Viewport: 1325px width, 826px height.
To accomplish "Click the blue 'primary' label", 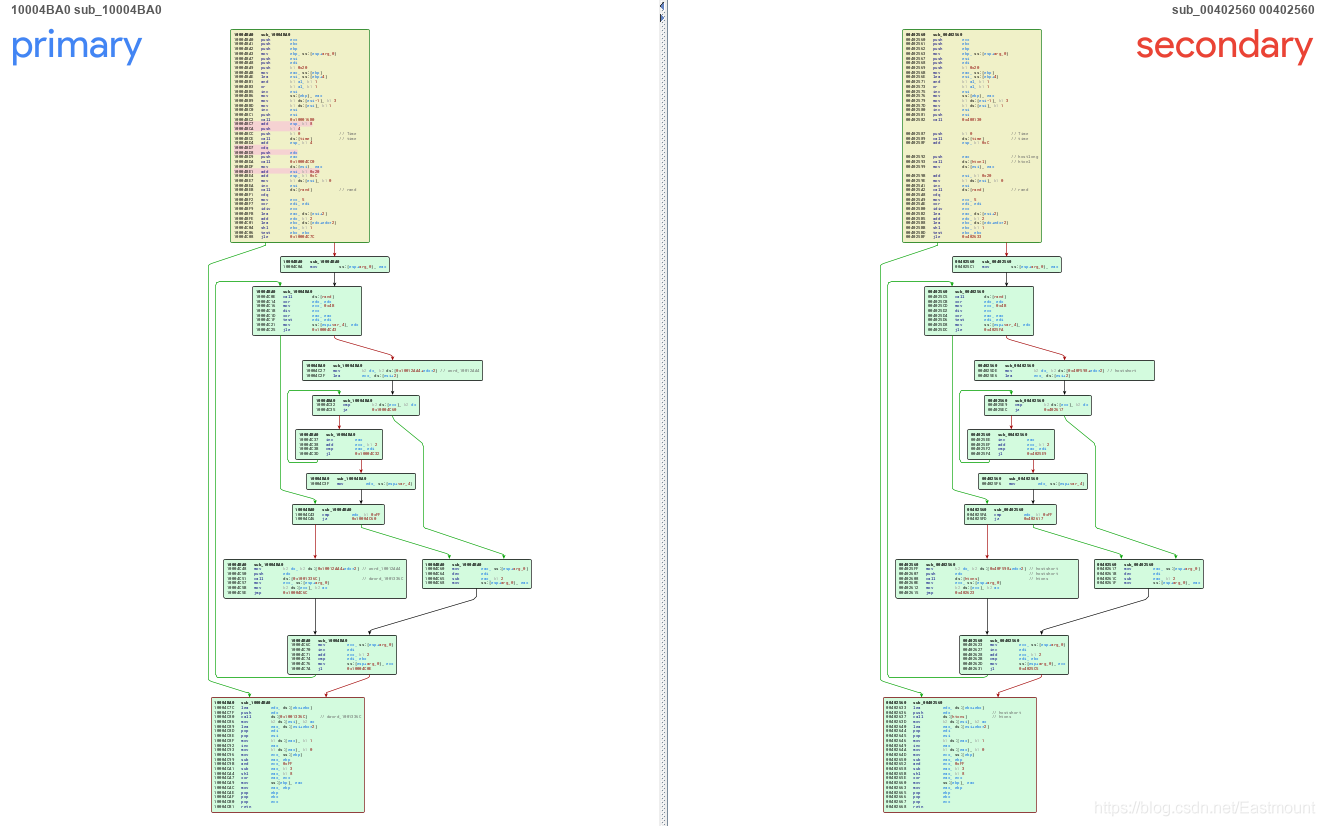I will click(x=77, y=47).
